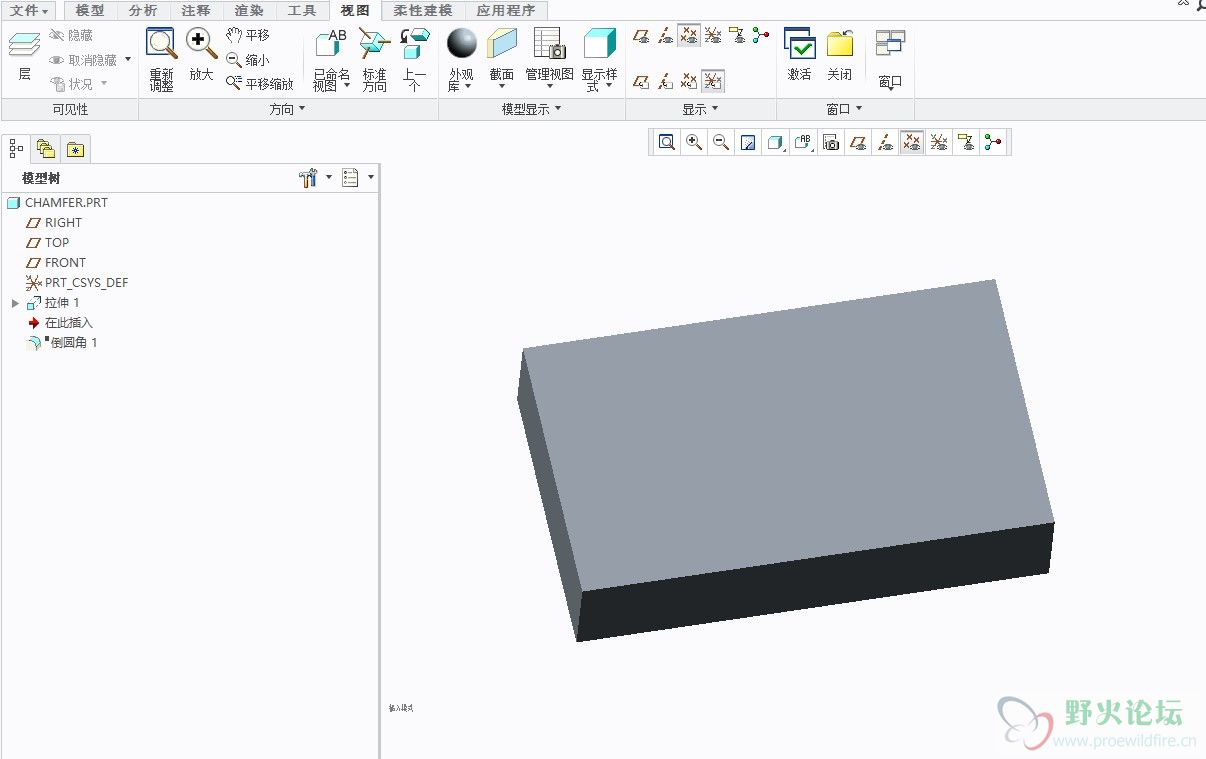Click zoom out icon in graphics toolbar
The image size is (1206, 759).
click(720, 143)
